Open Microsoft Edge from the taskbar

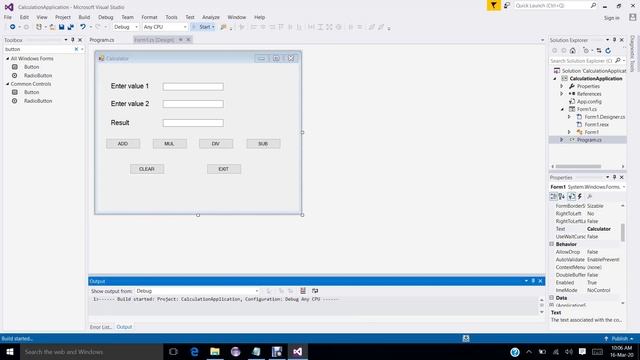pyautogui.click(x=195, y=351)
